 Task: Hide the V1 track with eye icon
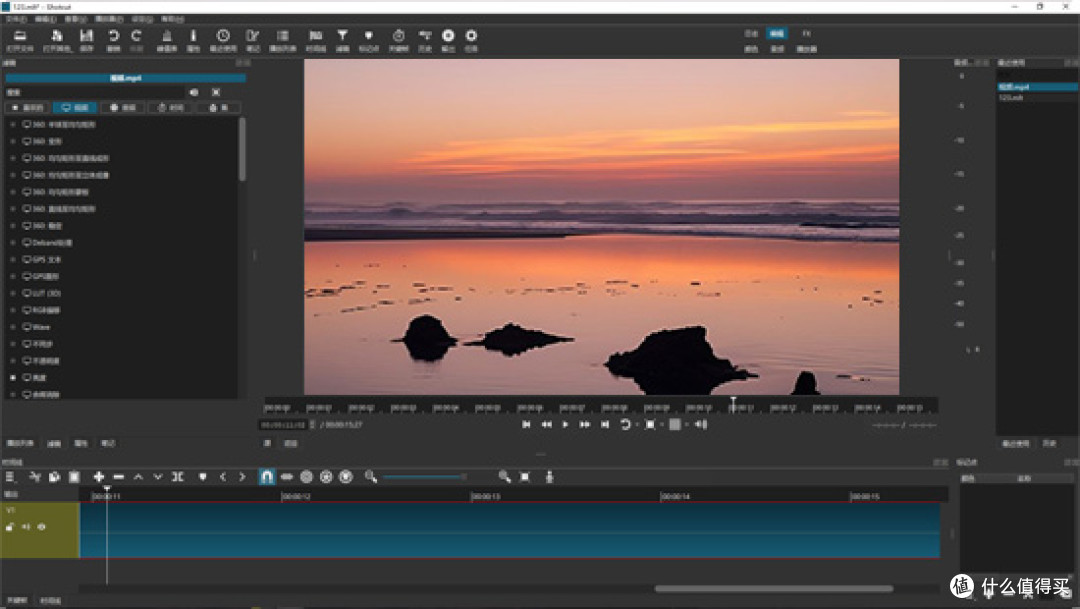(x=41, y=527)
